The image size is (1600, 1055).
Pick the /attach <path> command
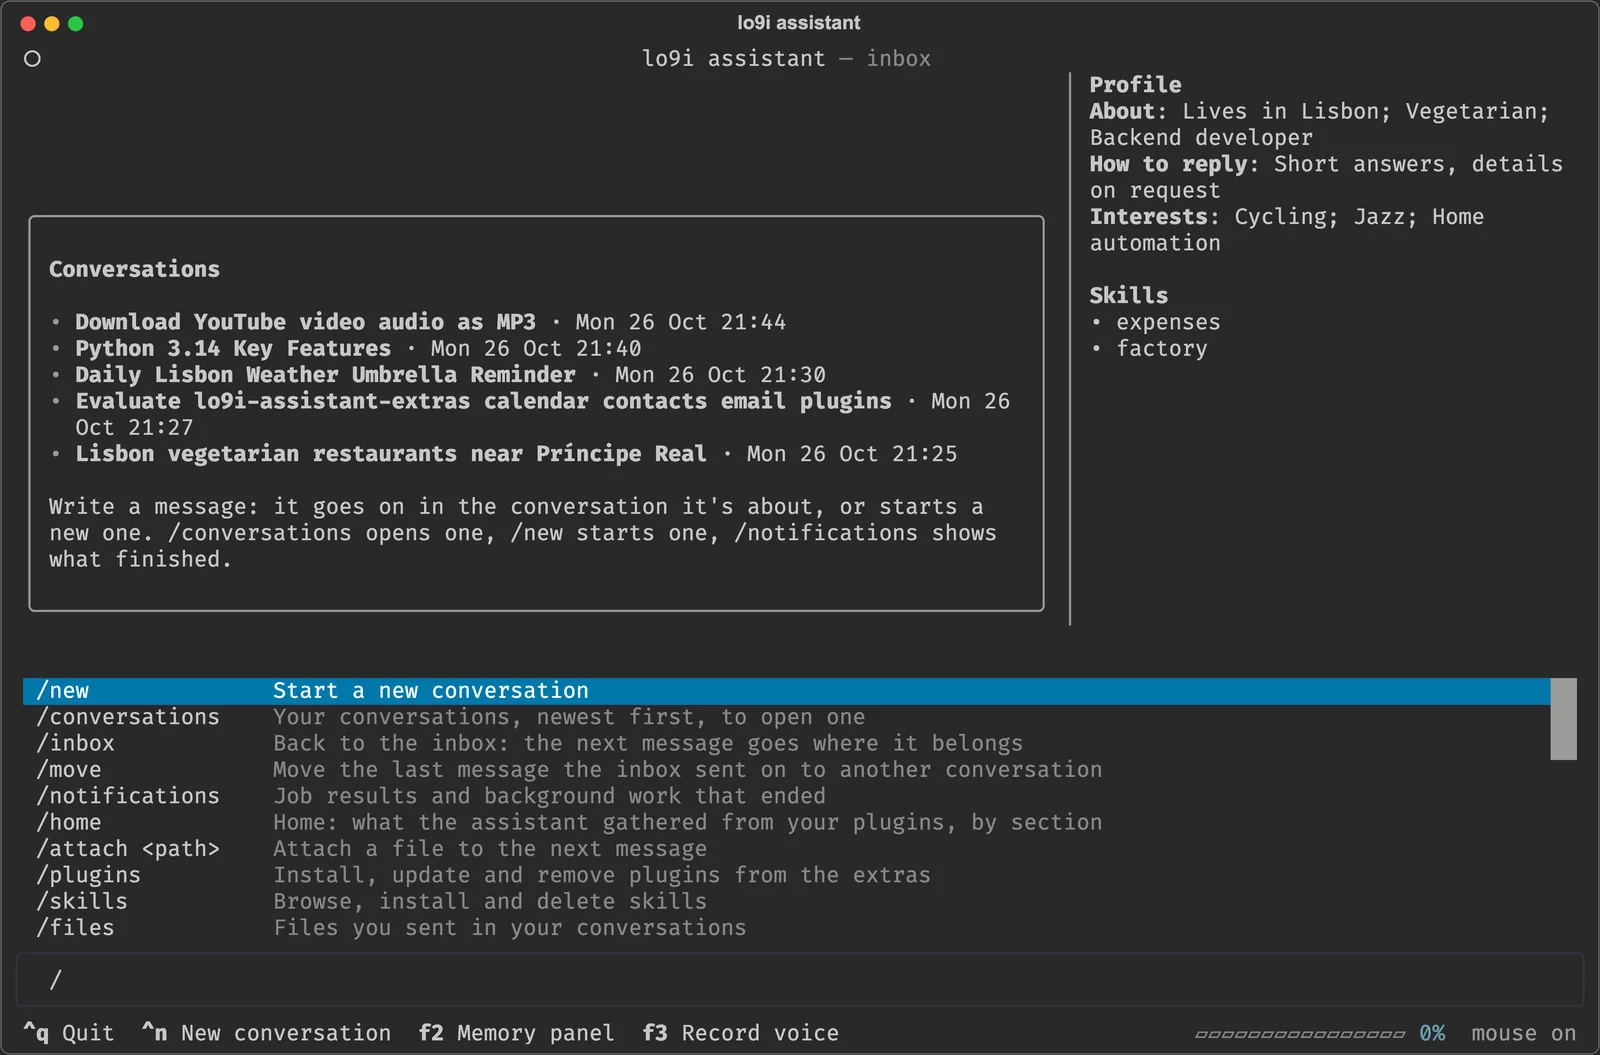[786, 849]
